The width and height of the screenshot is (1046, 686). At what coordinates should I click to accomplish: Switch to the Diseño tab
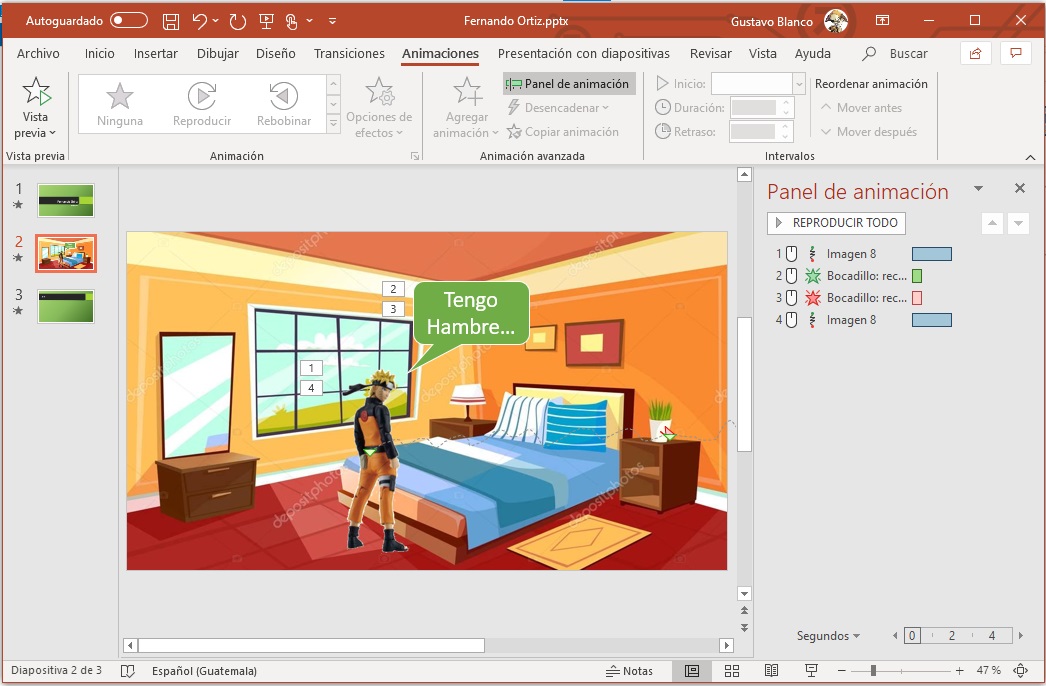coord(276,53)
